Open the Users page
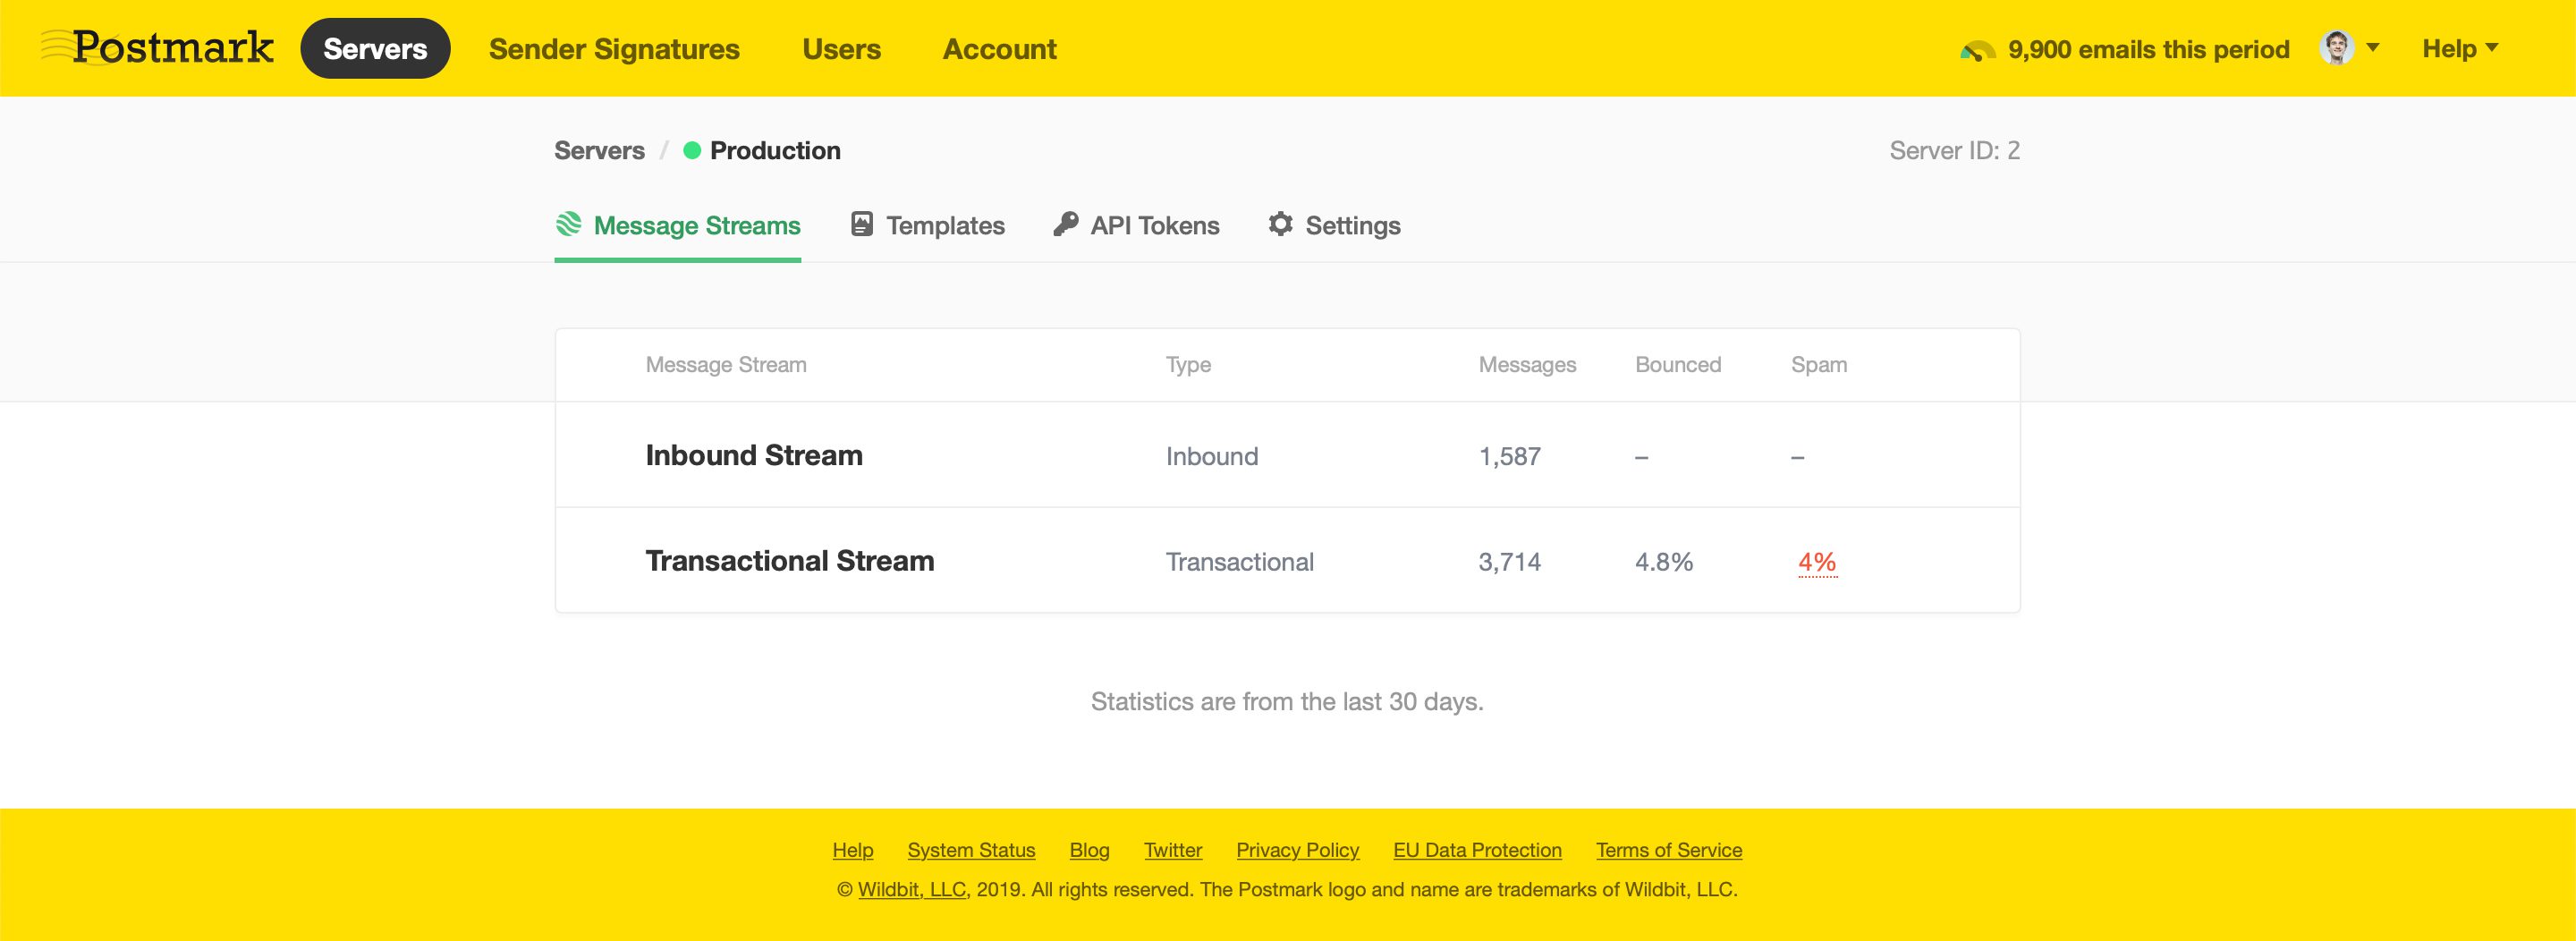Viewport: 2576px width, 941px height. [x=841, y=48]
